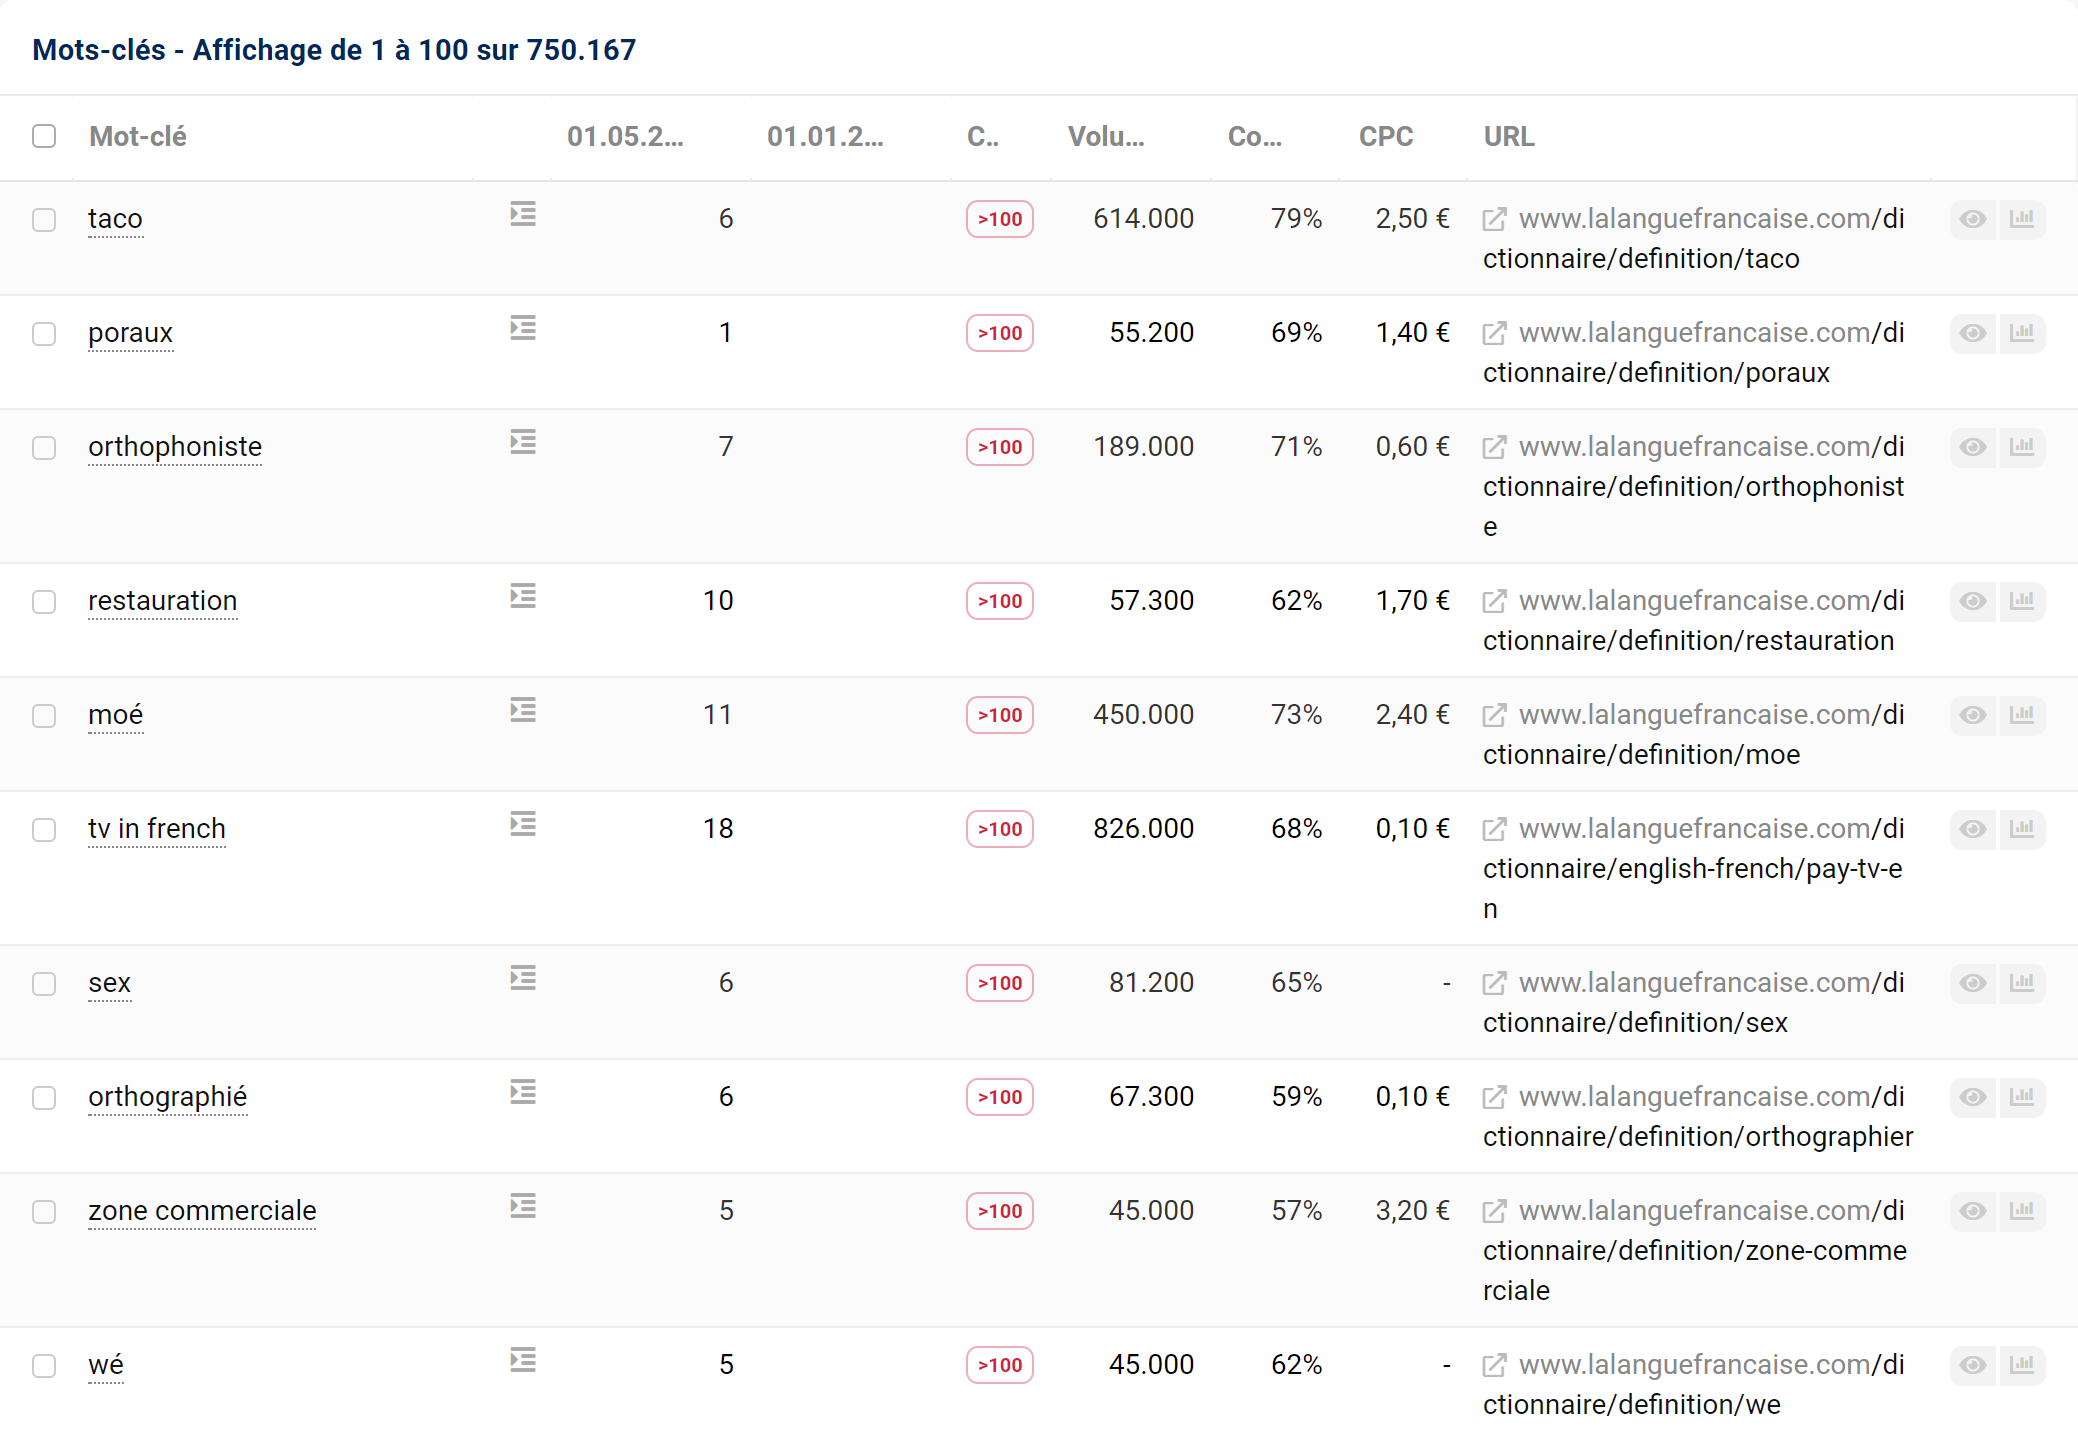
Task: Sort by Co... column header
Action: coord(1255,136)
